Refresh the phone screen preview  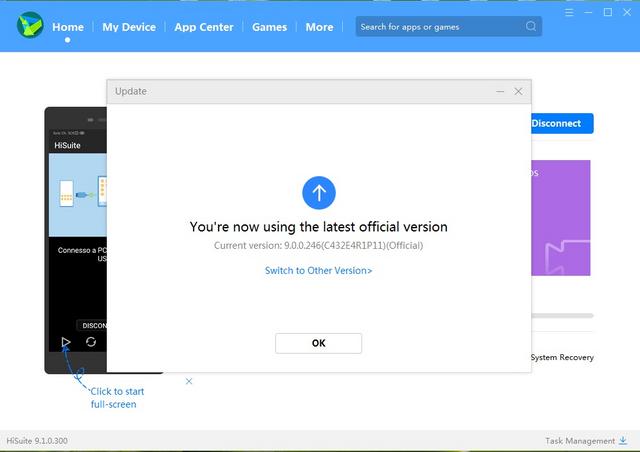click(x=91, y=342)
